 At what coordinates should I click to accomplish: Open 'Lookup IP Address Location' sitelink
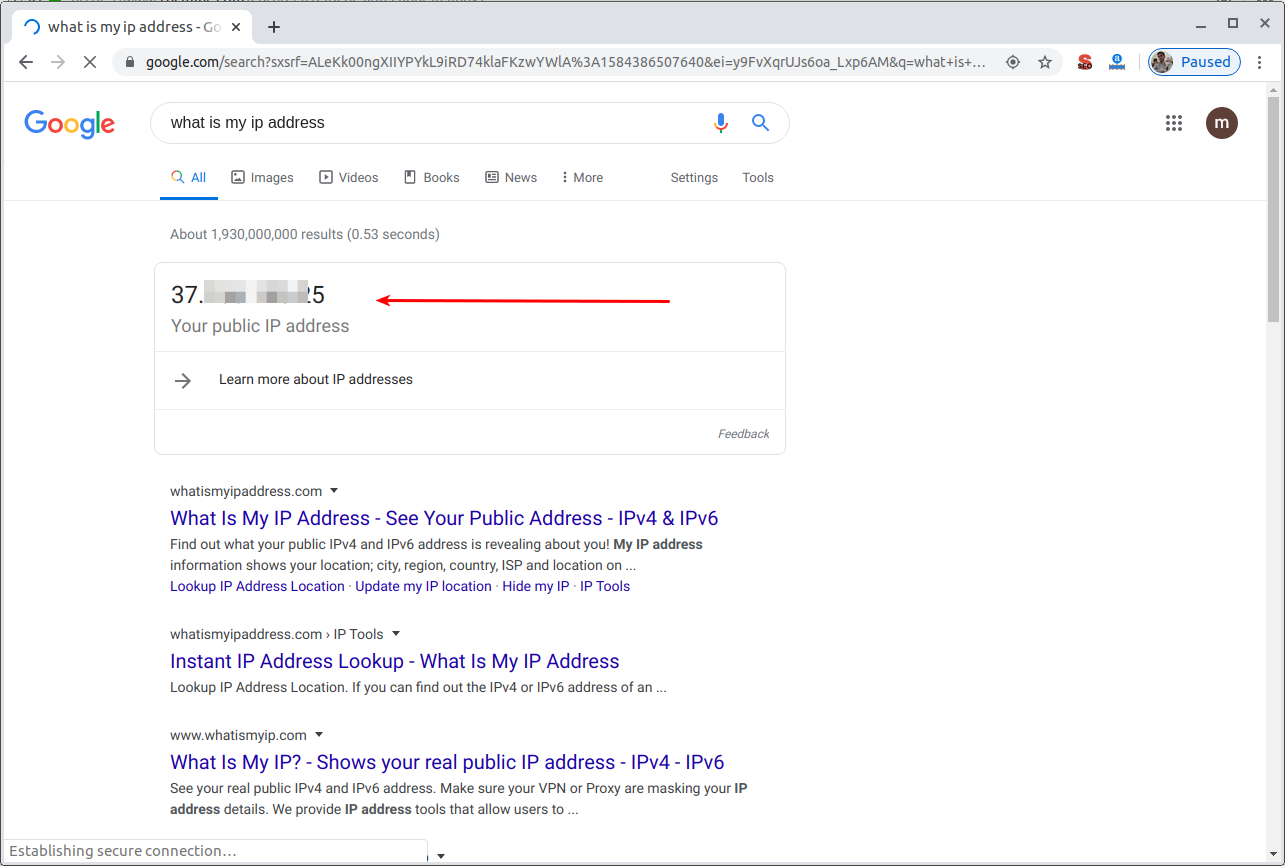[257, 587]
